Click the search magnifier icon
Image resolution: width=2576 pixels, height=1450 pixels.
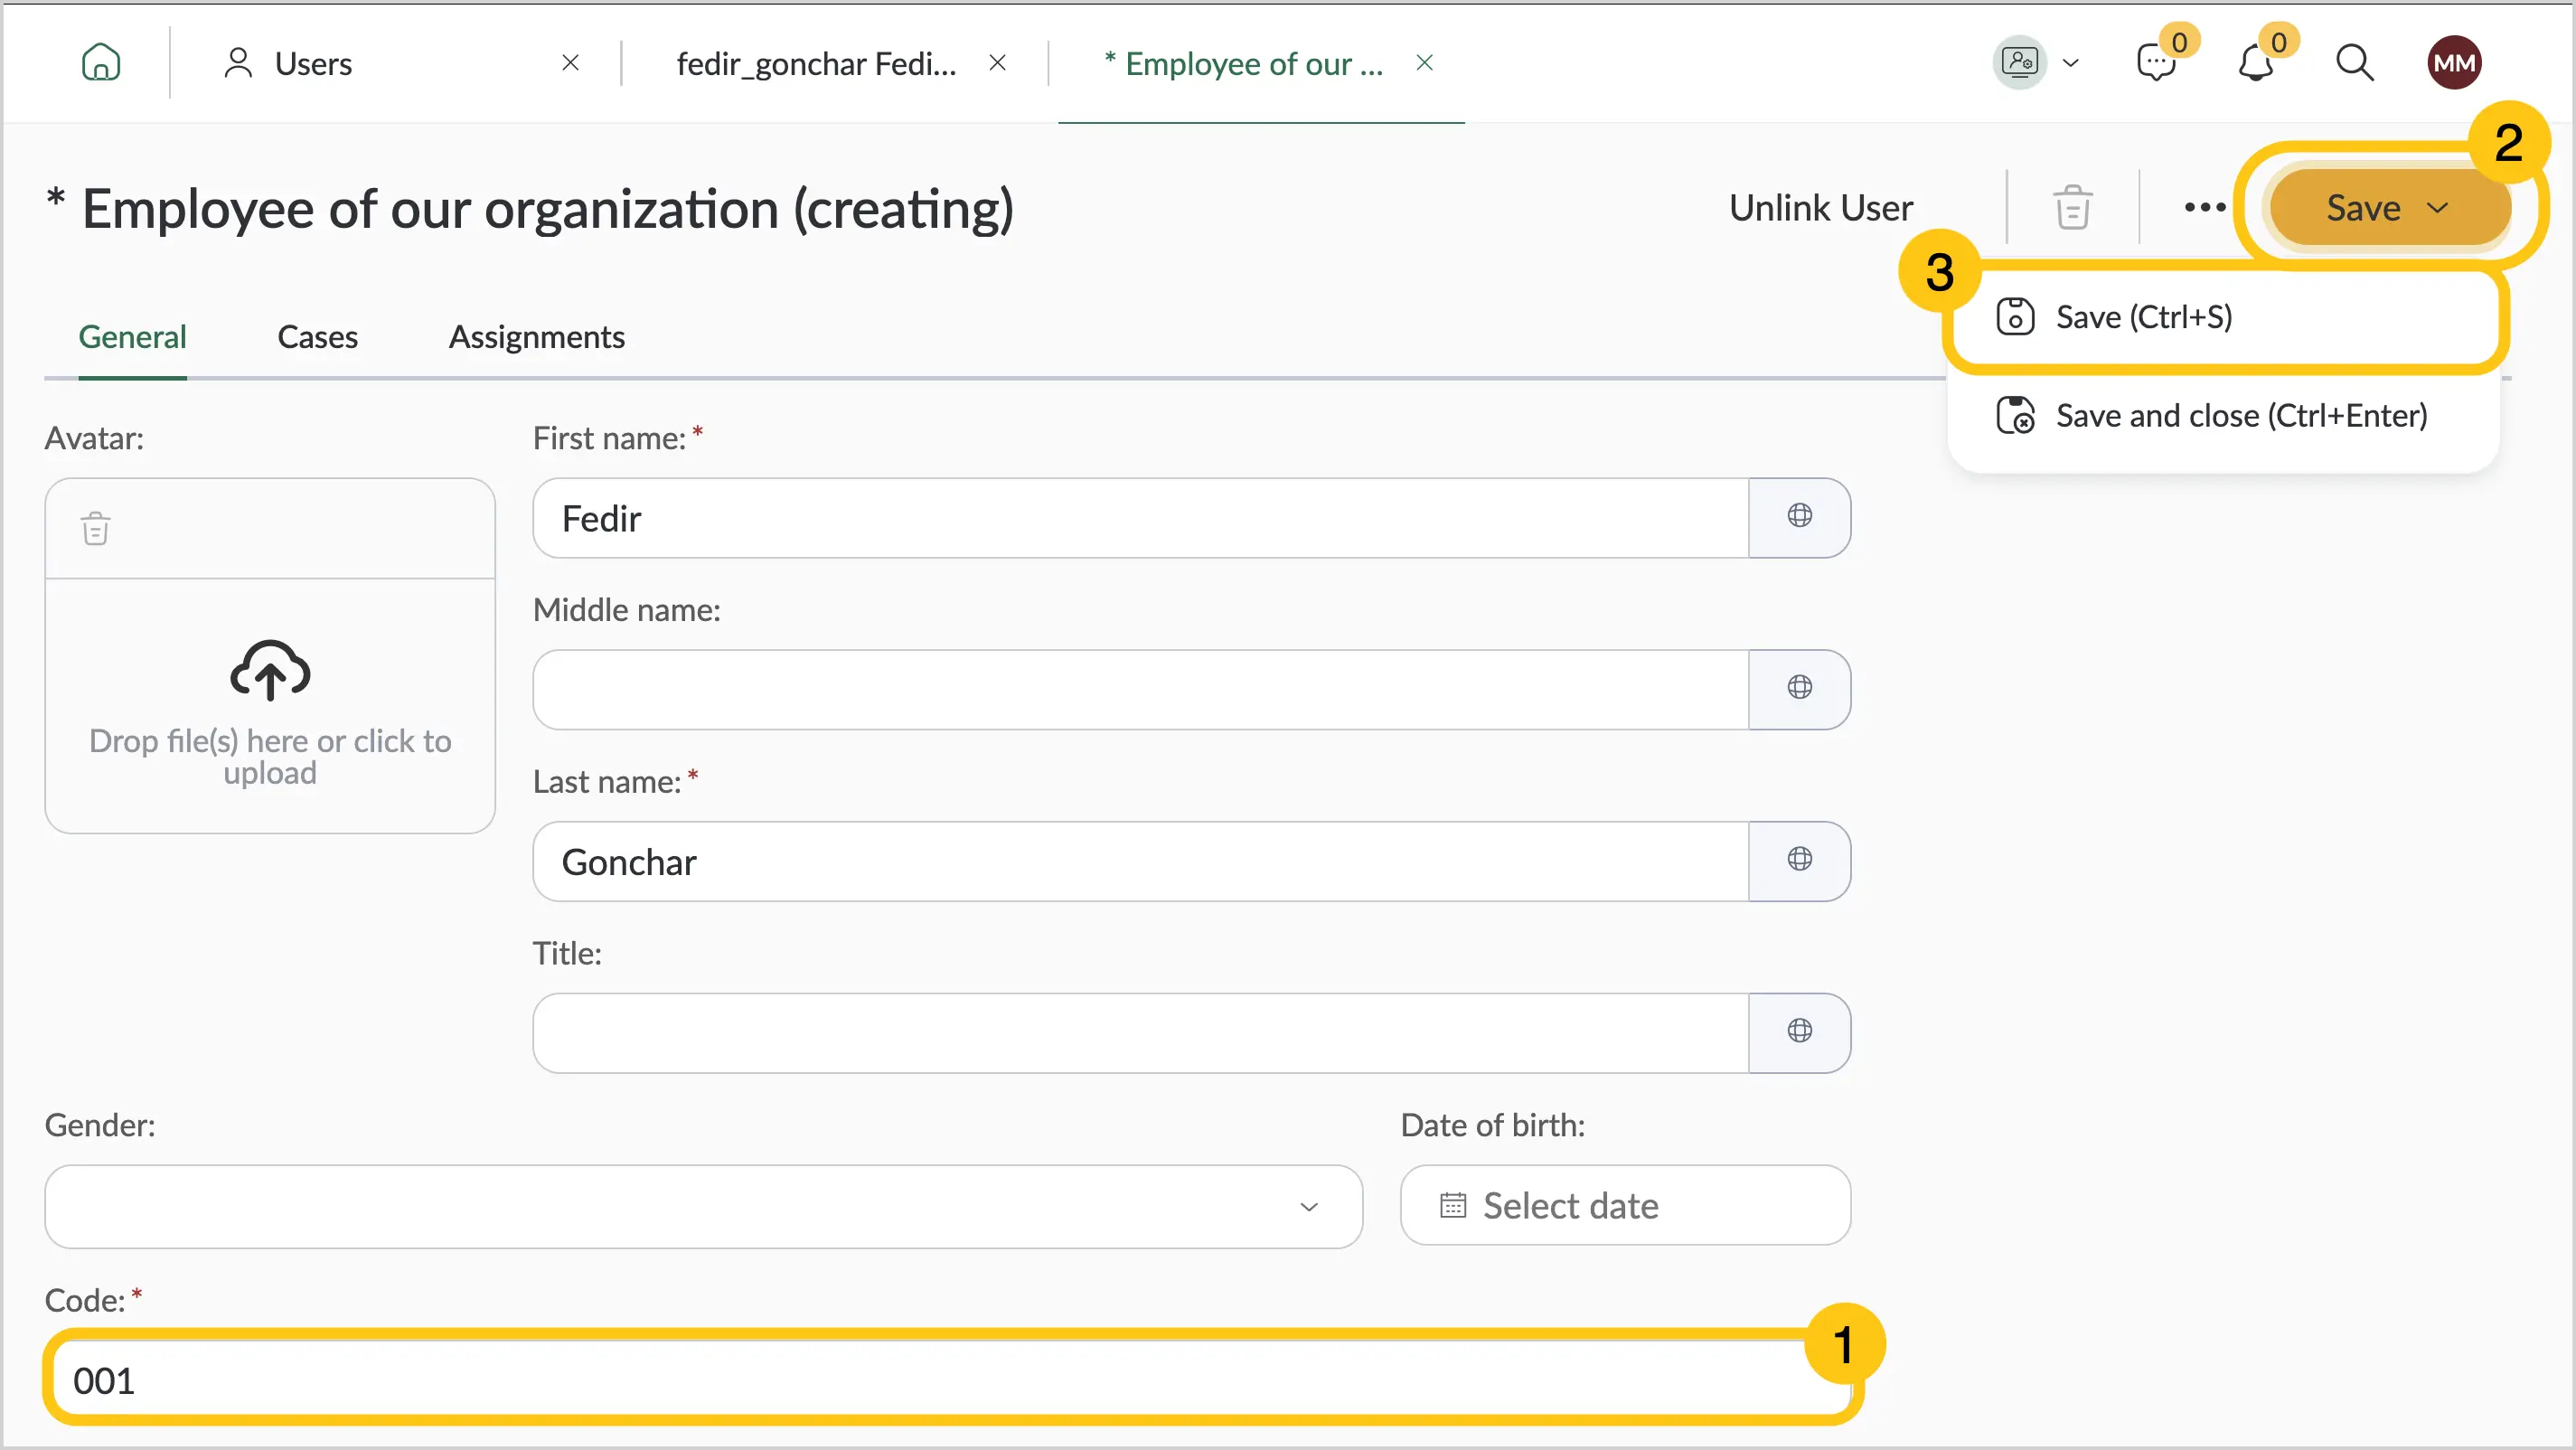tap(2354, 63)
